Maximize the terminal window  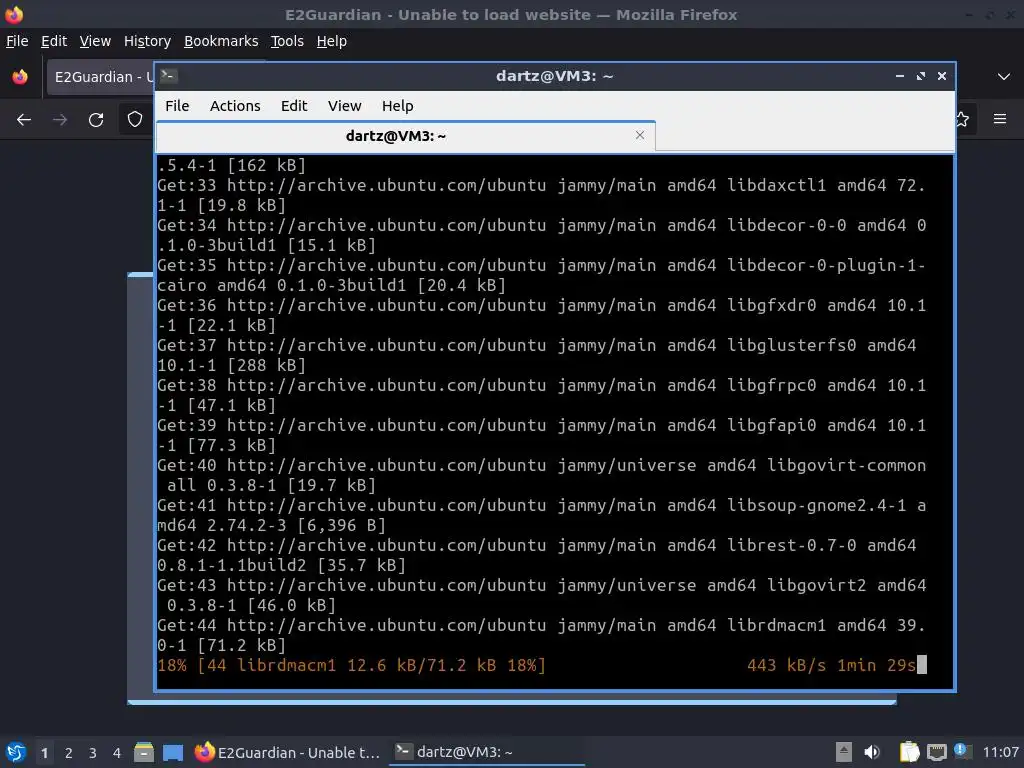coord(921,76)
